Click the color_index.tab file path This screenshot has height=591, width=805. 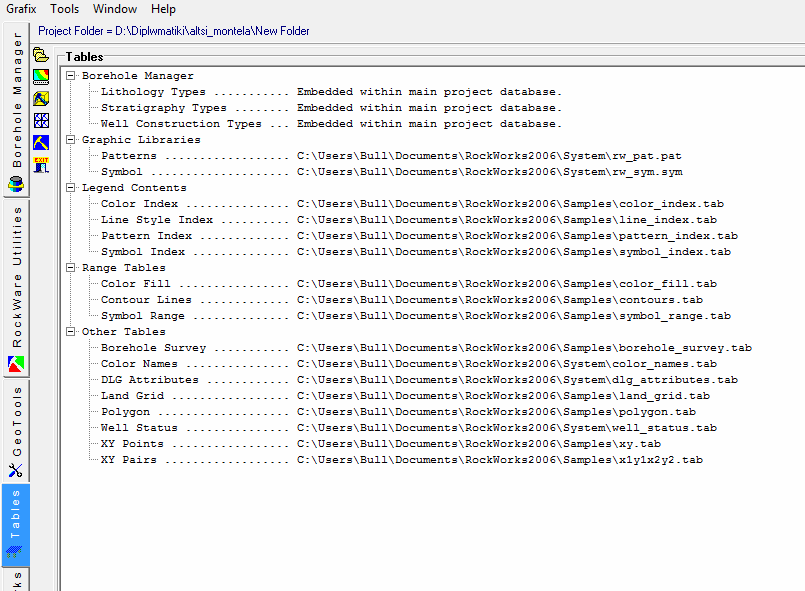click(x=510, y=204)
